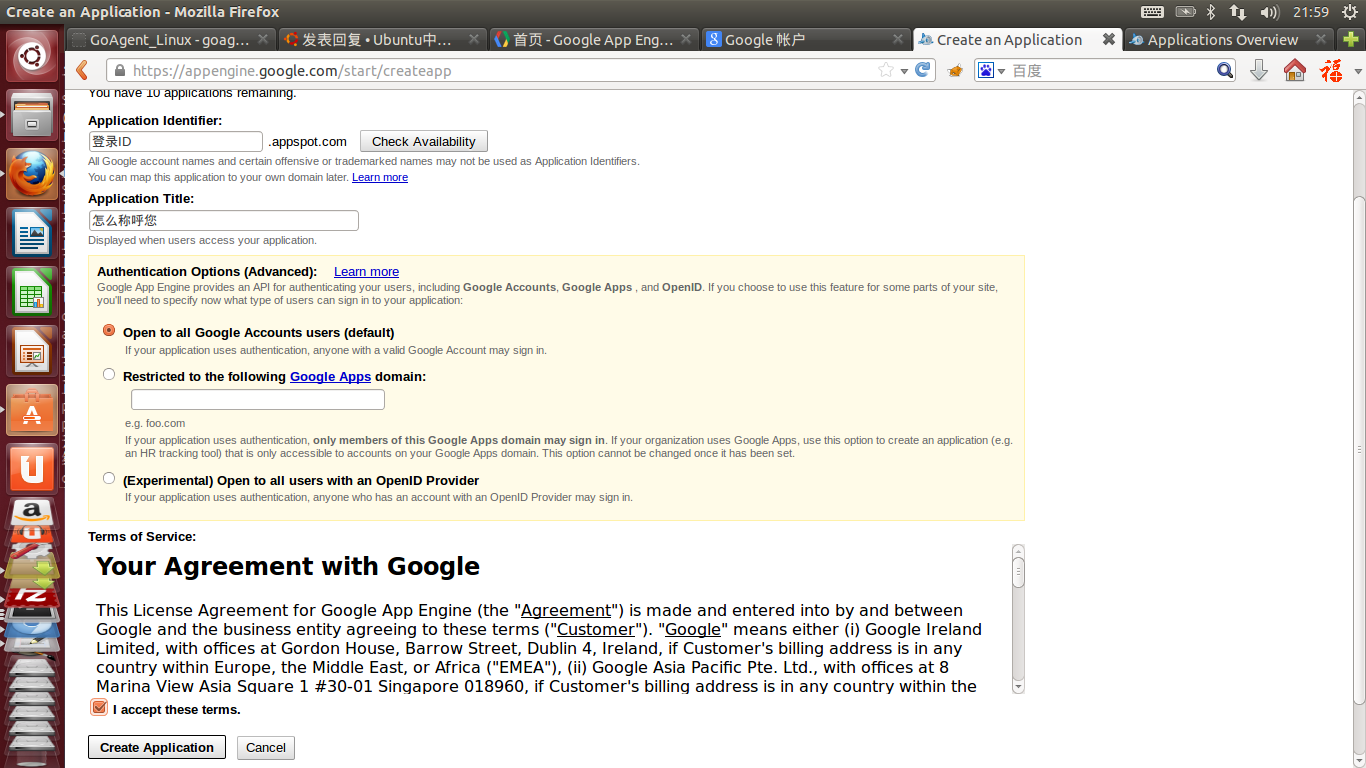Open the sound volume indicator

point(1270,12)
